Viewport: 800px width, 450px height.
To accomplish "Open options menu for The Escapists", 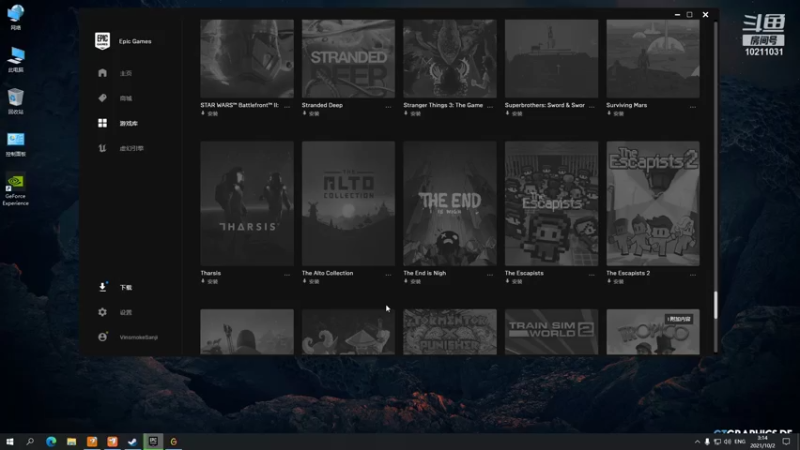I will 591,274.
